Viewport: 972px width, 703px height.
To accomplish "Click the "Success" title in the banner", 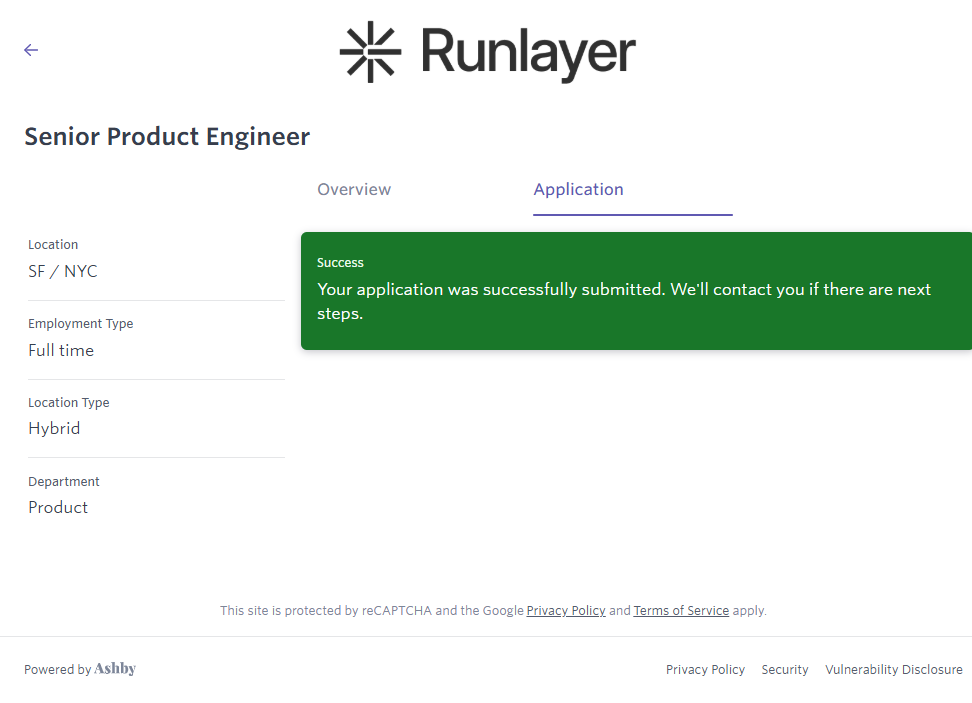I will click(x=340, y=263).
